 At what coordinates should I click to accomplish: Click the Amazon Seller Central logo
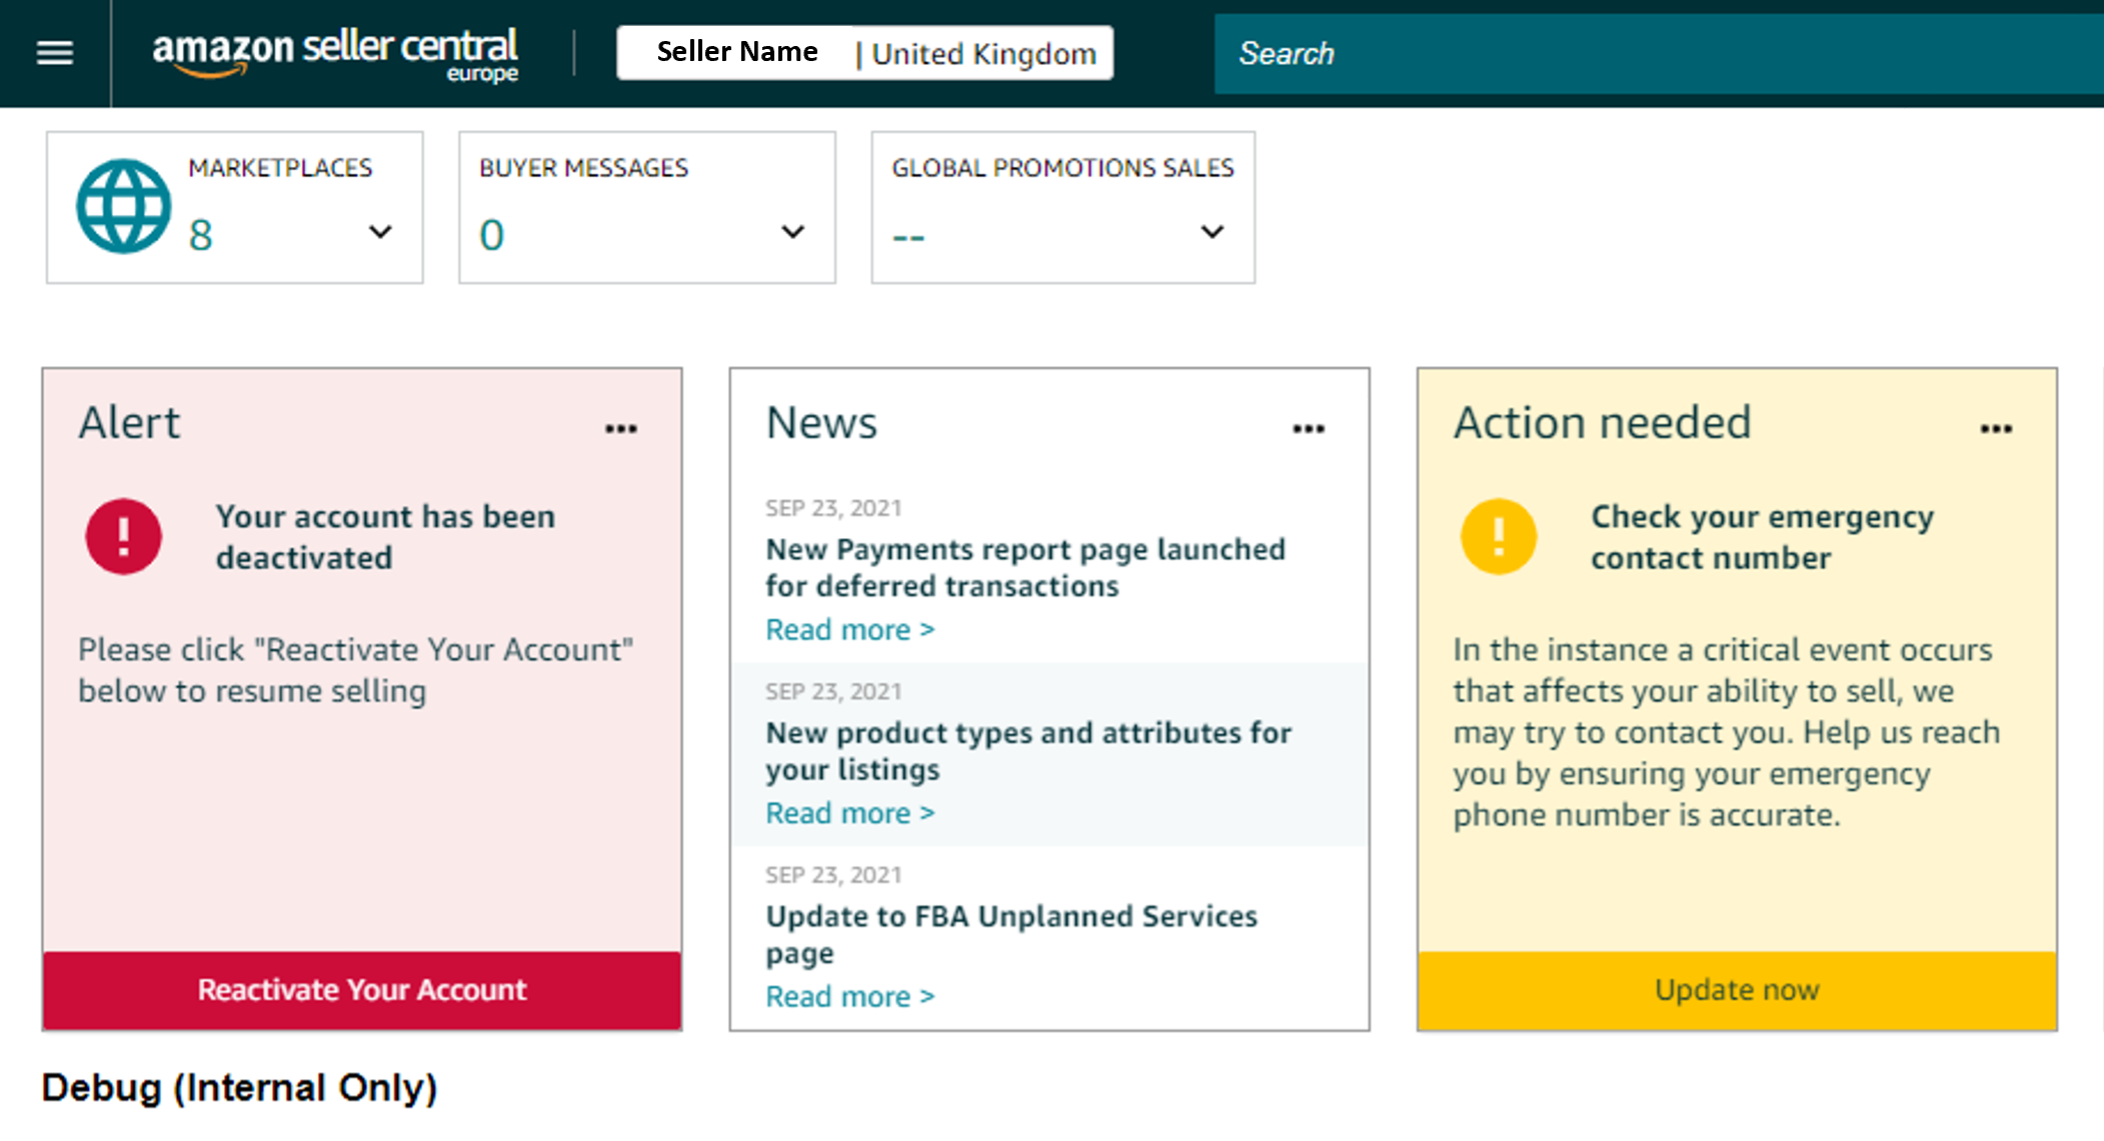point(335,54)
